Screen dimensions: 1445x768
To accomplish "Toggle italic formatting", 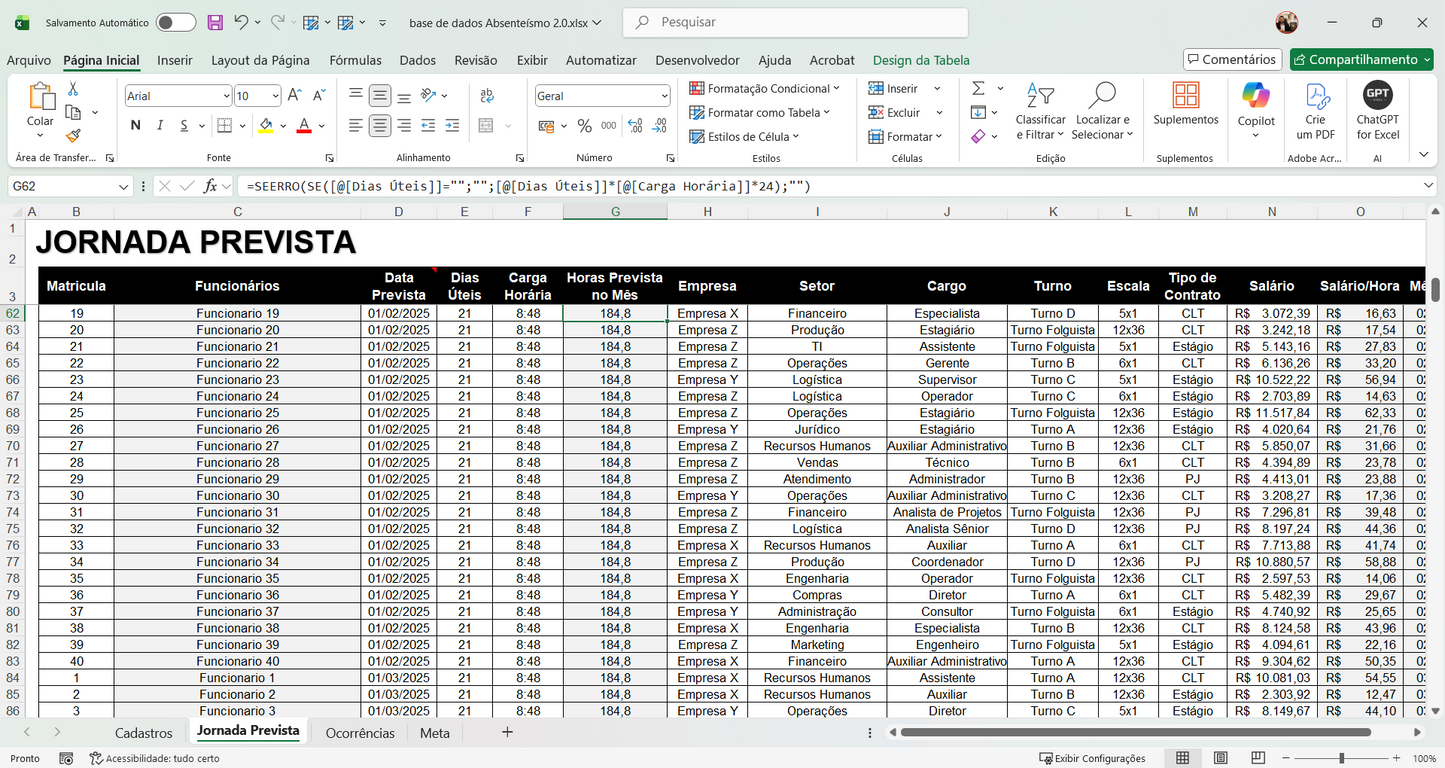I will (160, 126).
